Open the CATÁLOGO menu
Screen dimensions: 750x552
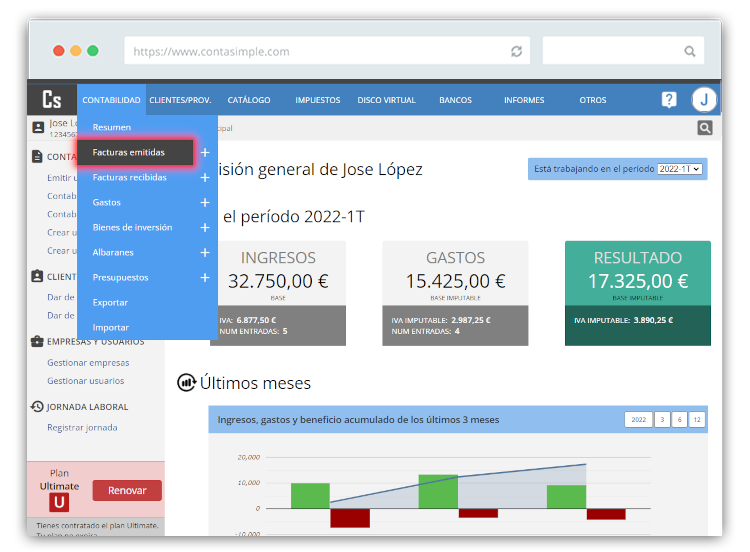[x=249, y=100]
